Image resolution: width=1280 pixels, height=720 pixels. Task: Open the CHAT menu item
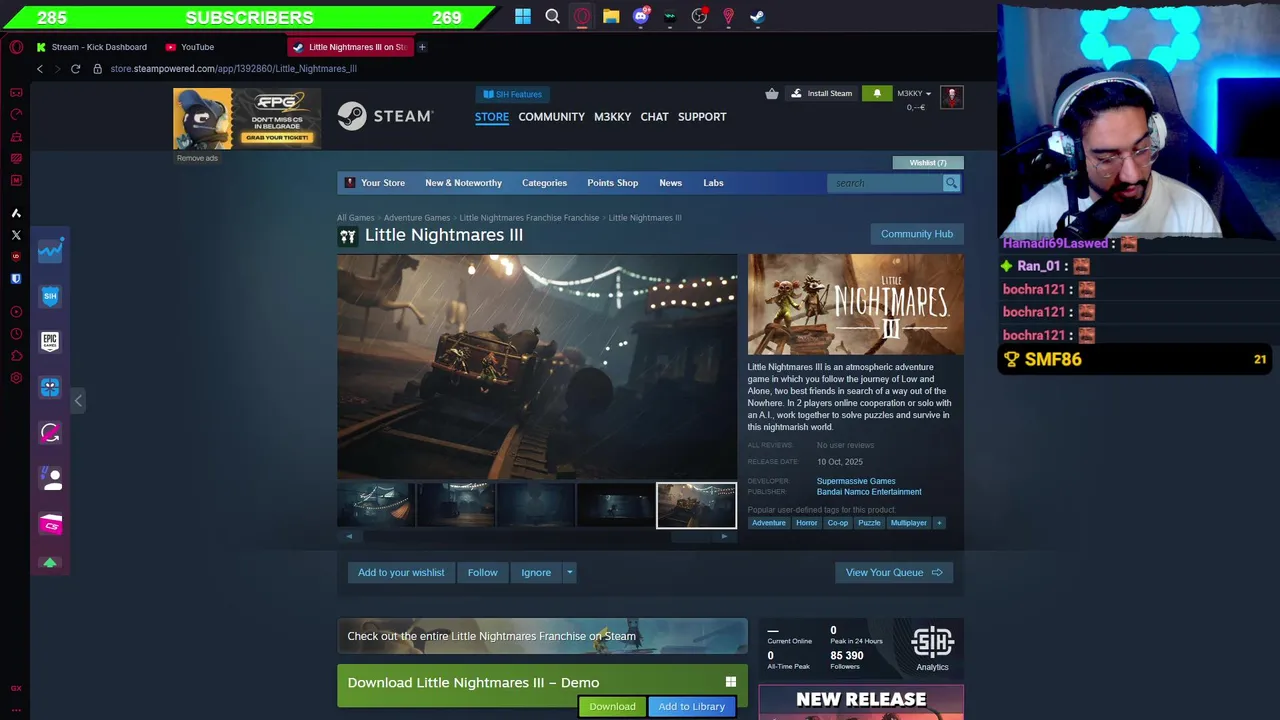654,117
